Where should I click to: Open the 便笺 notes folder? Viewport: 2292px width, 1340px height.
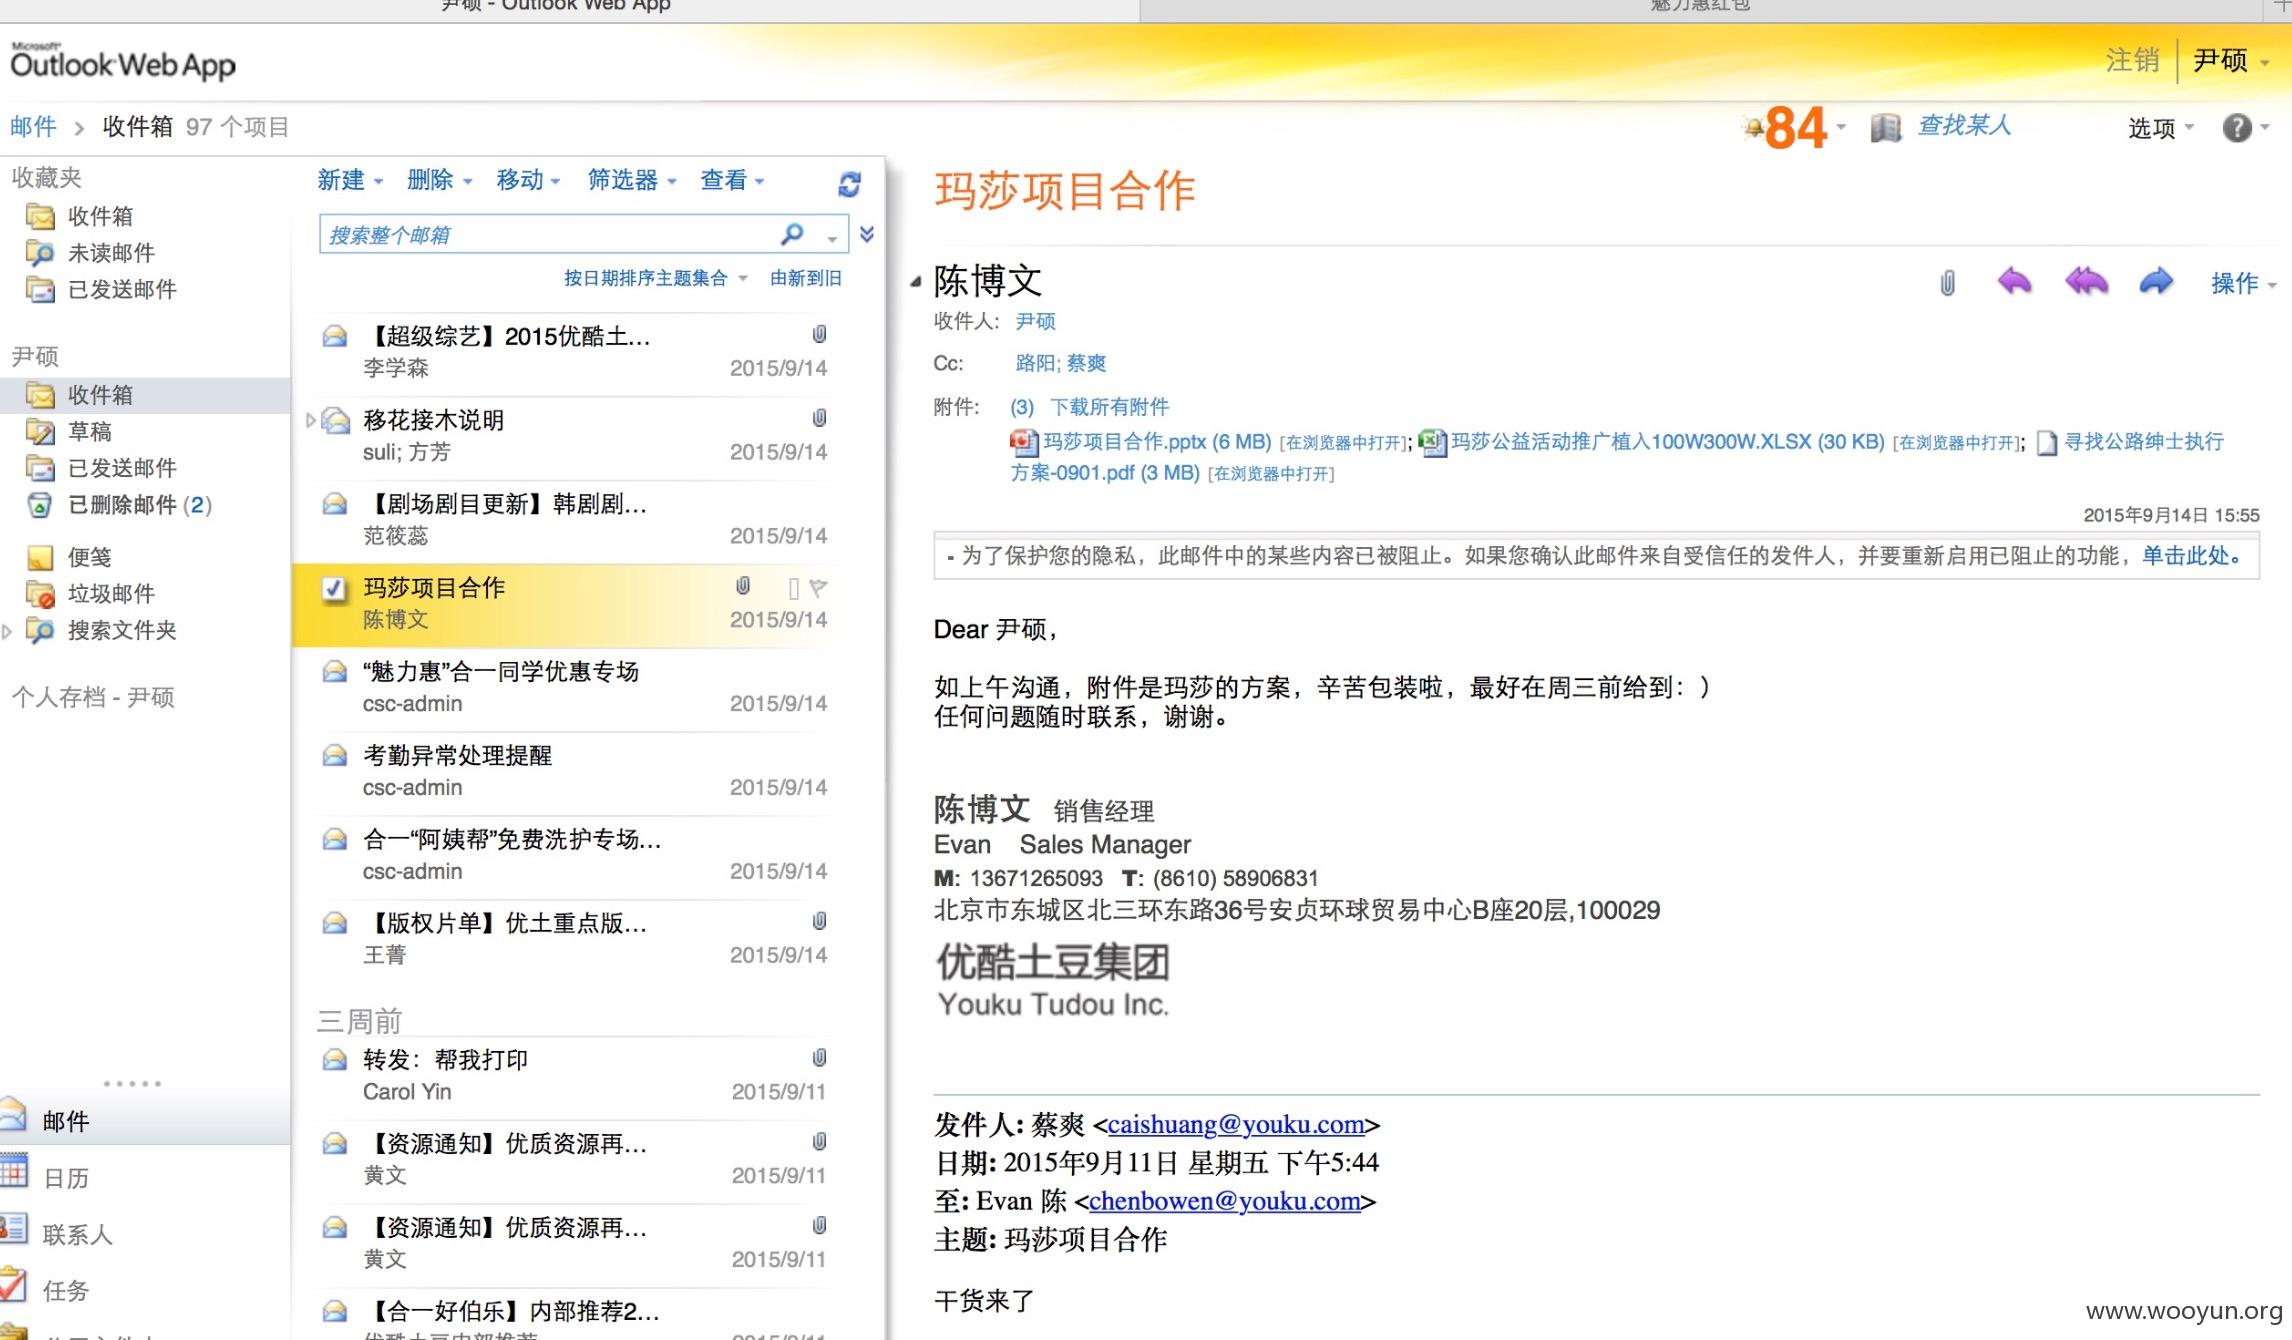point(89,557)
